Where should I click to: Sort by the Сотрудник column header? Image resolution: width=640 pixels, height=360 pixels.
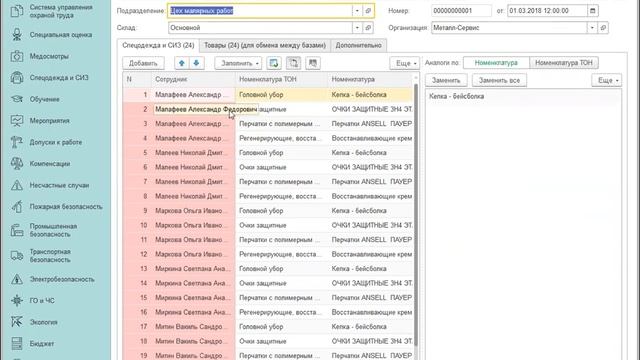193,79
